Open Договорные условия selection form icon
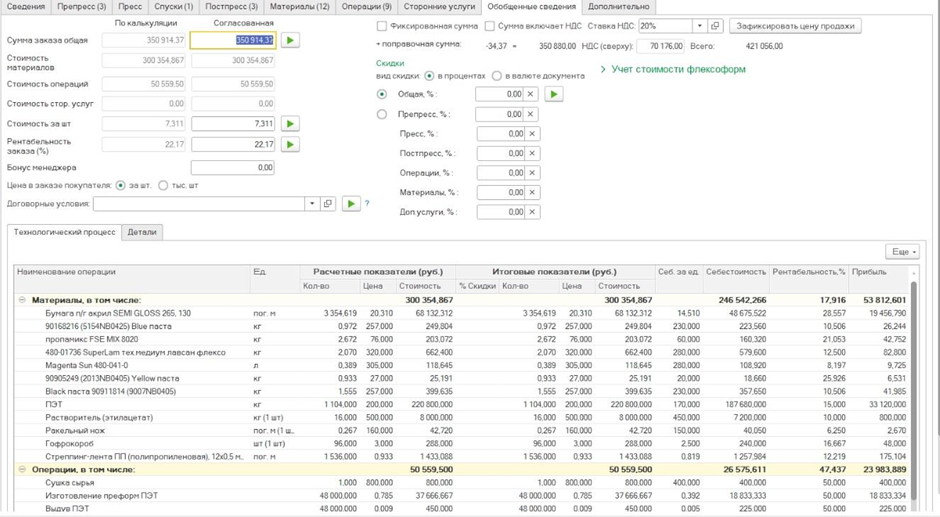The width and height of the screenshot is (940, 517). click(327, 204)
